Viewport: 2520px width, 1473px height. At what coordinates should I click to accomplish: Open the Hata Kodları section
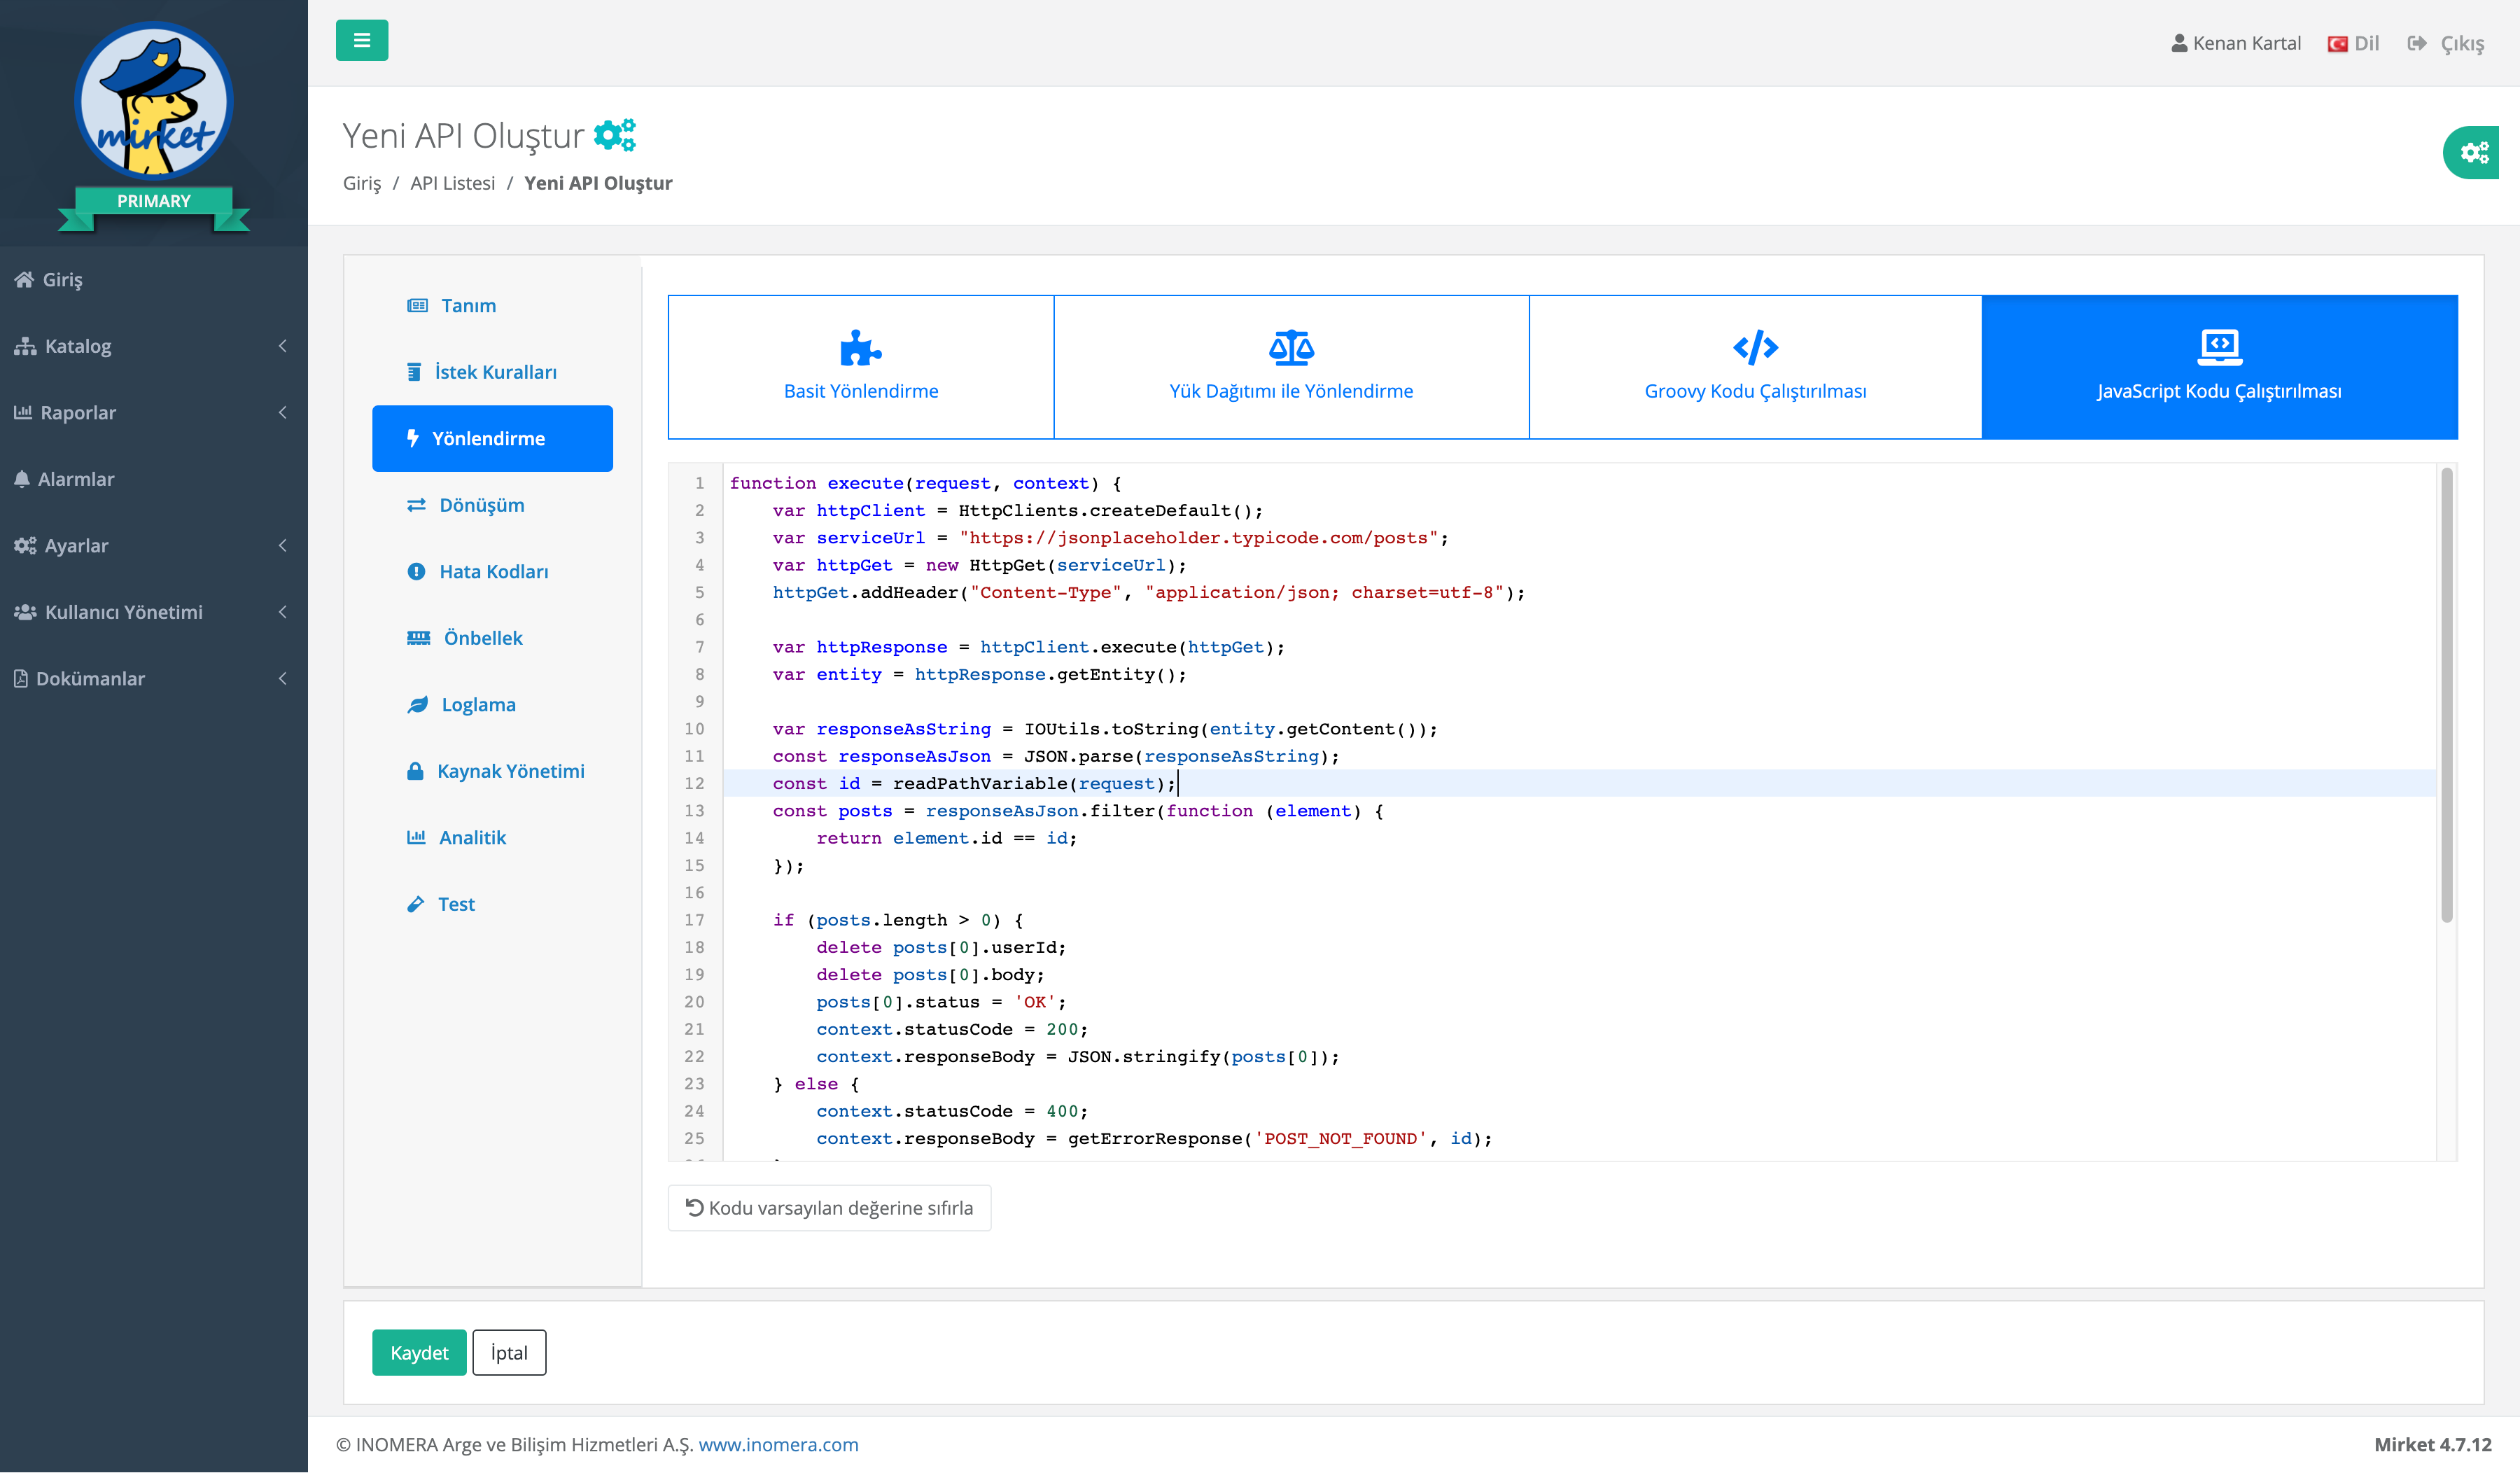[x=492, y=571]
